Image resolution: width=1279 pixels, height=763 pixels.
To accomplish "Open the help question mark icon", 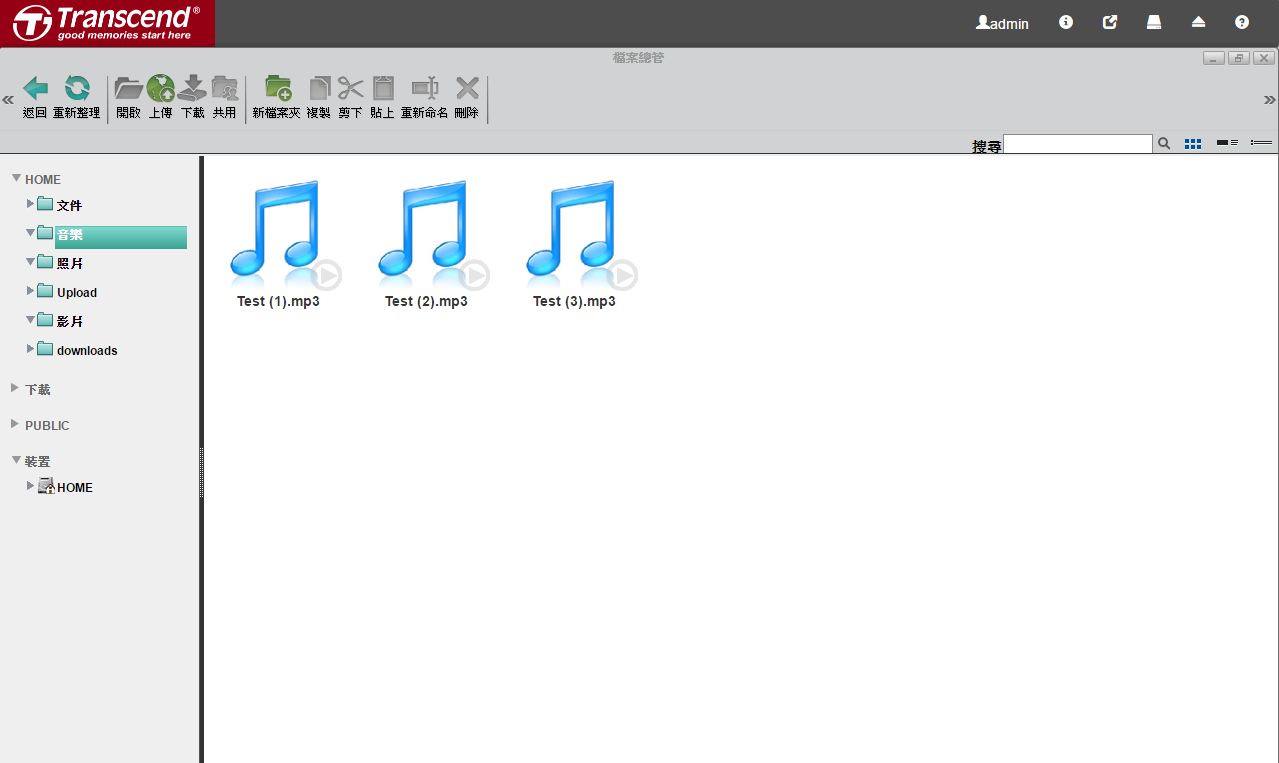I will tap(1242, 22).
